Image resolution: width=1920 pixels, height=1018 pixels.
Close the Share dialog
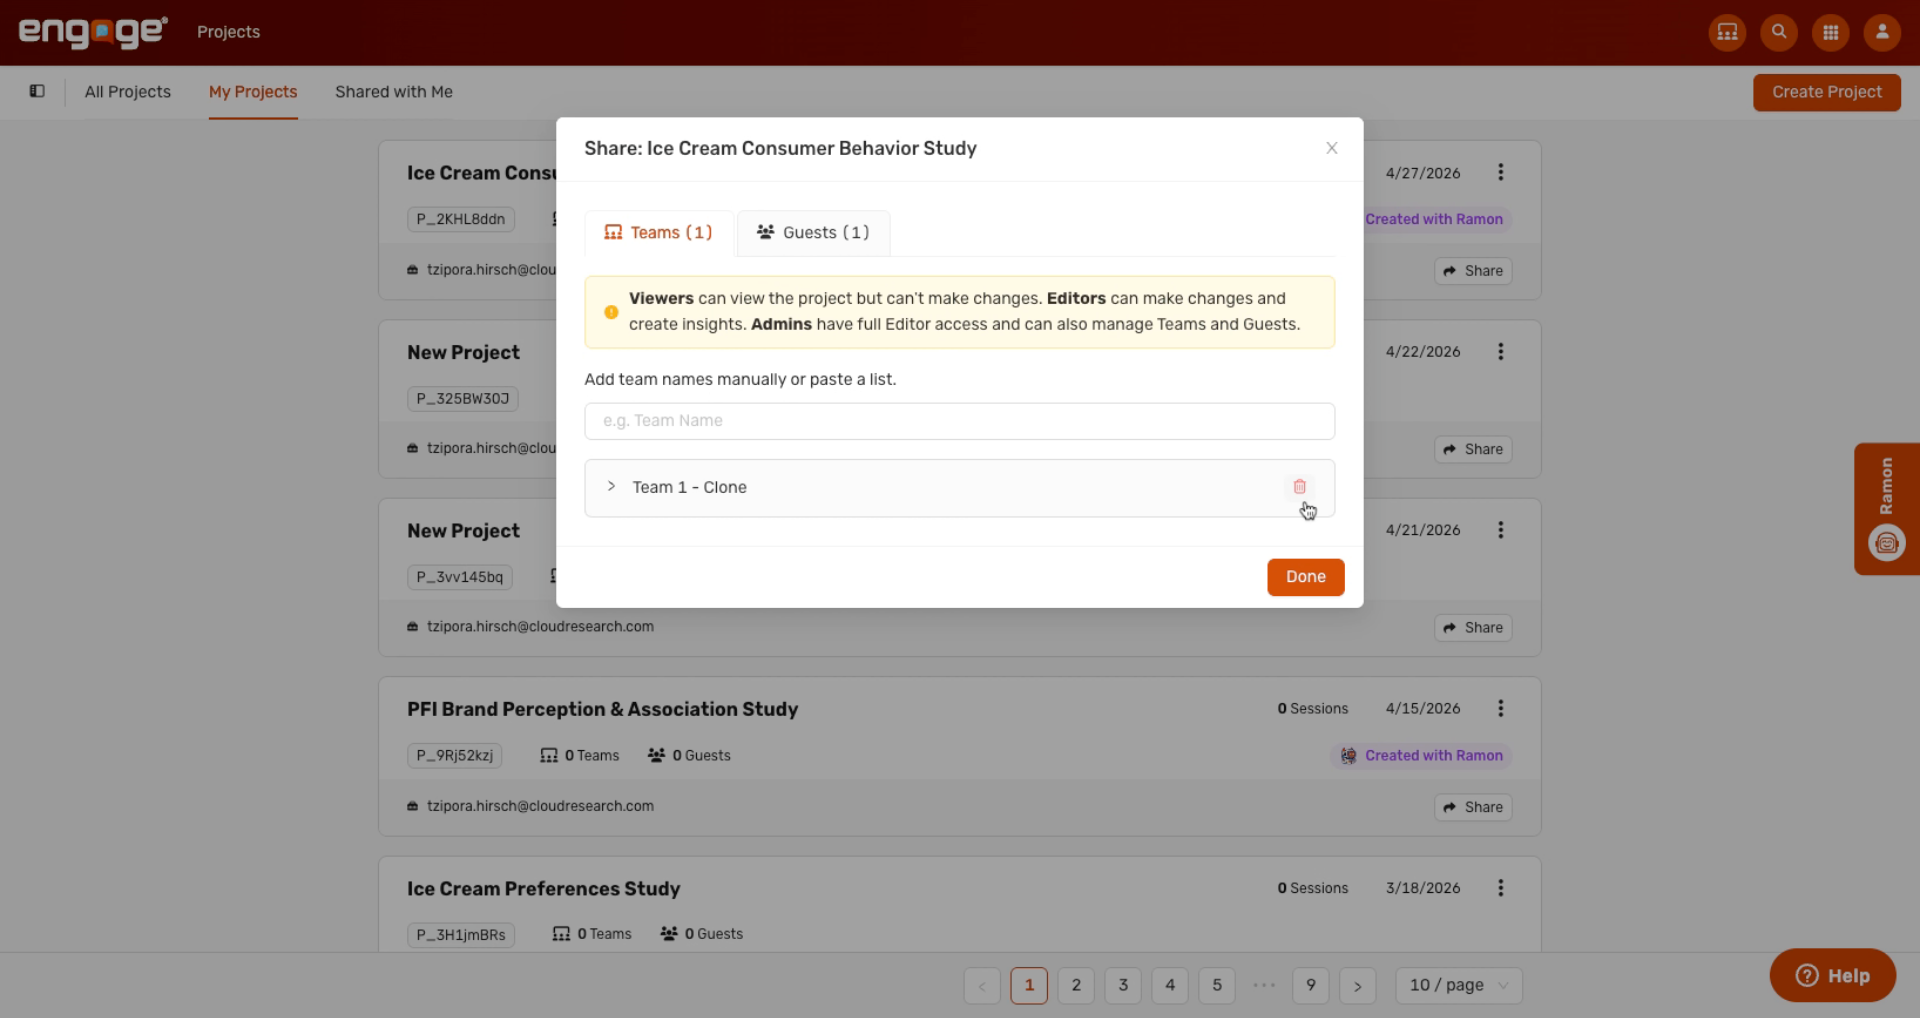point(1331,148)
